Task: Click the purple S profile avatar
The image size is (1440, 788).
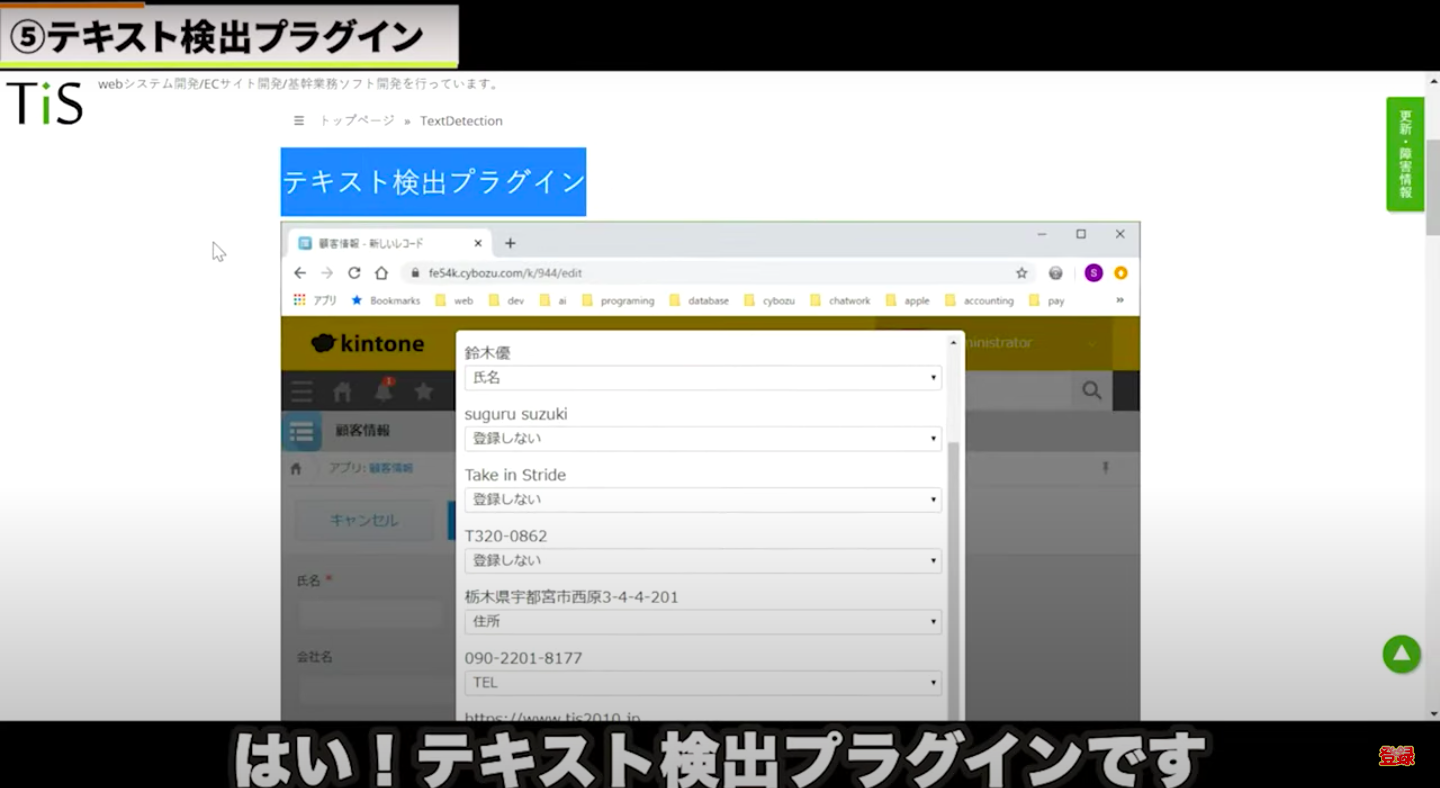Action: click(x=1093, y=273)
